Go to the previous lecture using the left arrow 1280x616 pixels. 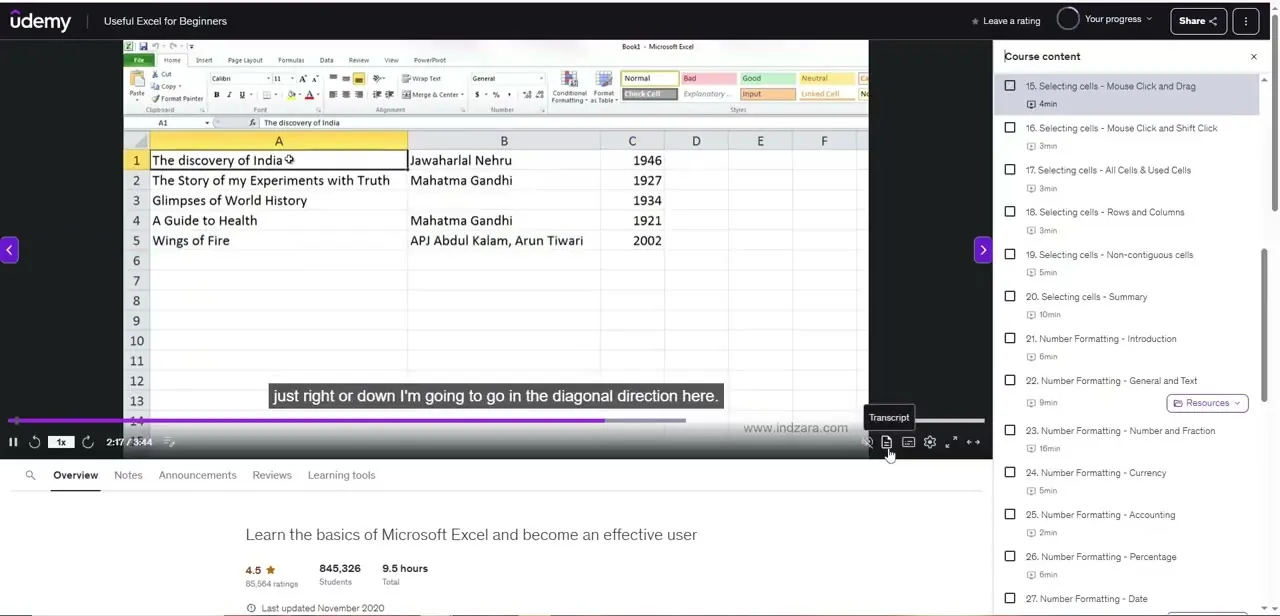(9, 250)
